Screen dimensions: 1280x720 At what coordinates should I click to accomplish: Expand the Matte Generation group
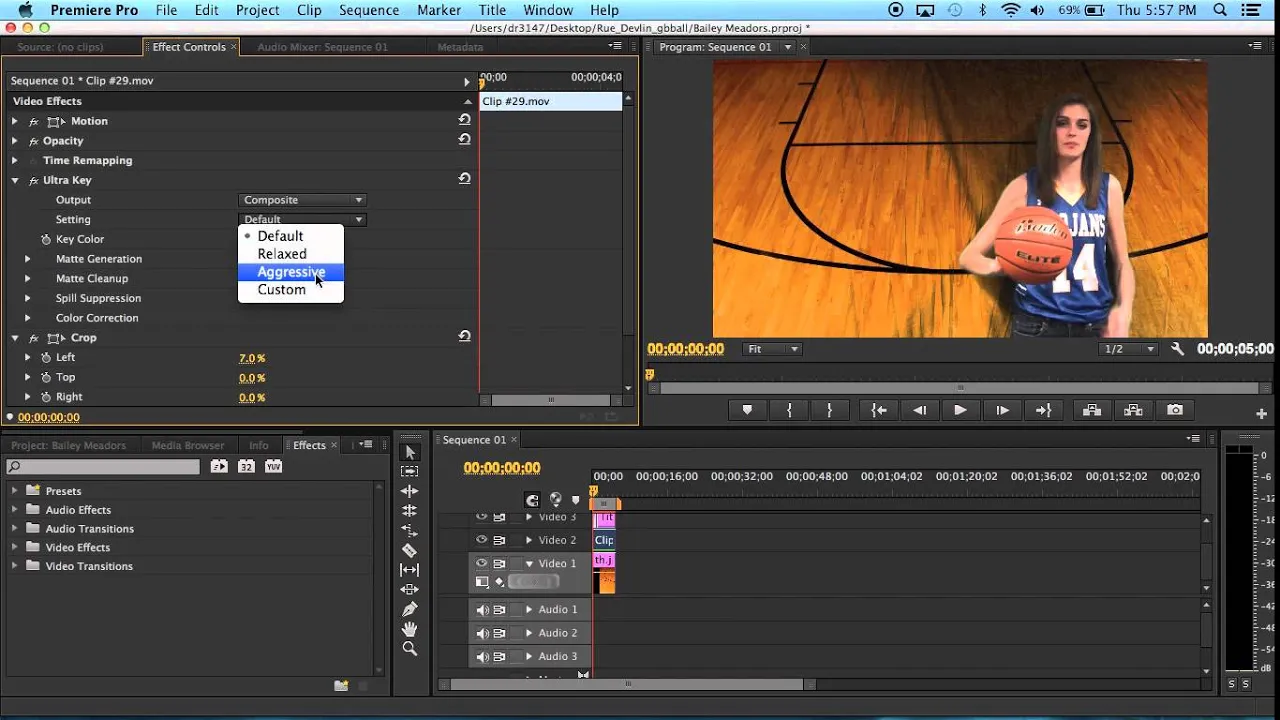click(28, 259)
